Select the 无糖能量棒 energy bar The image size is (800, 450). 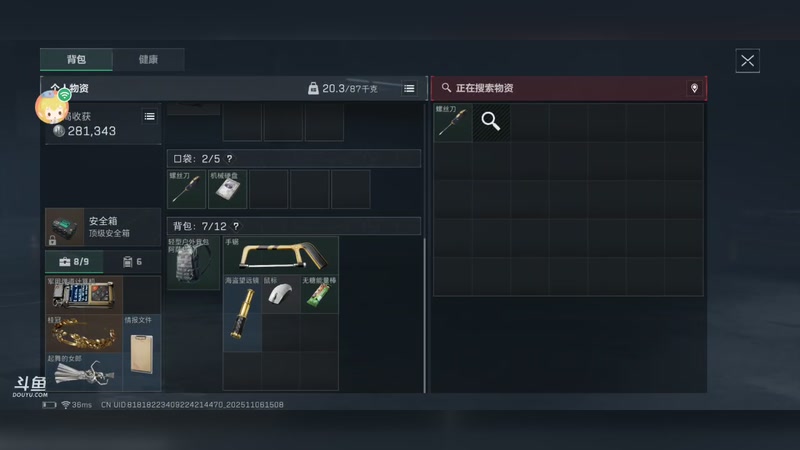(319, 294)
